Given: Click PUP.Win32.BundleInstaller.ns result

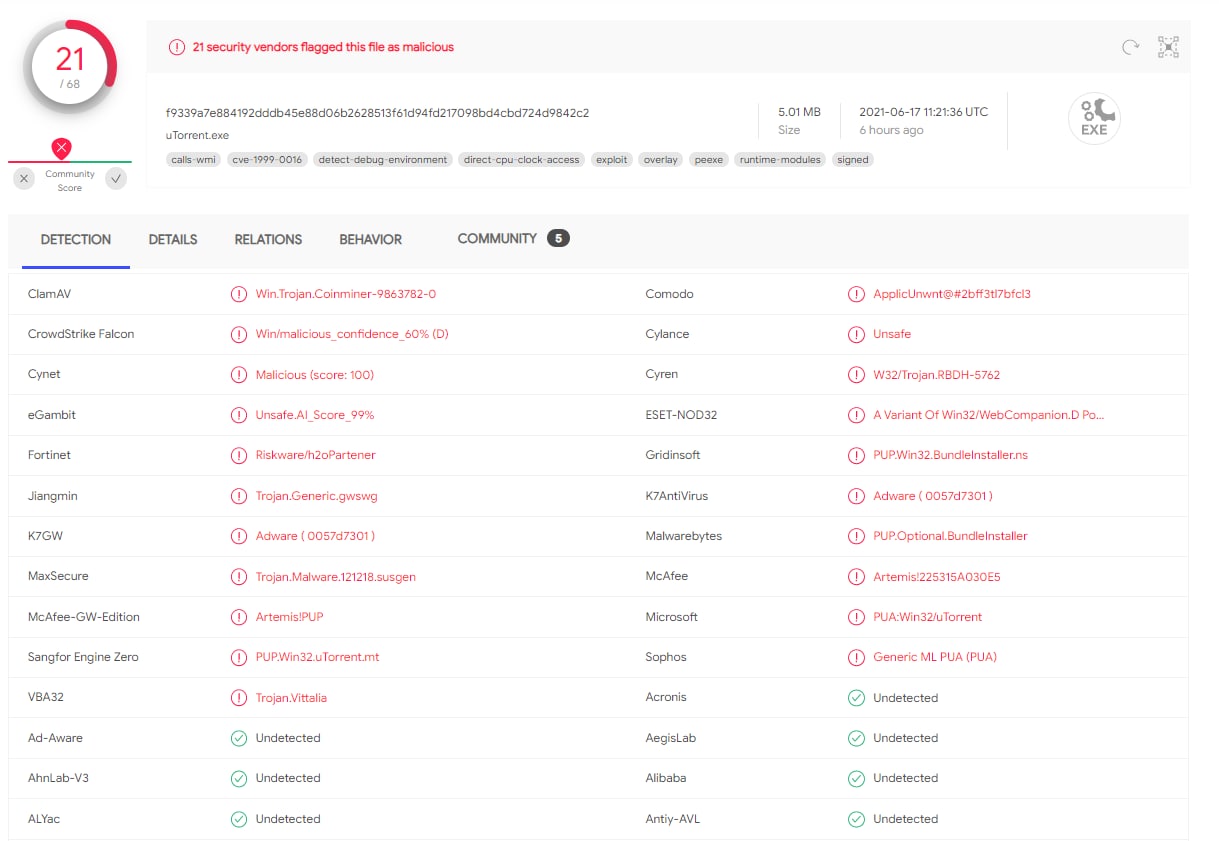Looking at the screenshot, I should [951, 455].
